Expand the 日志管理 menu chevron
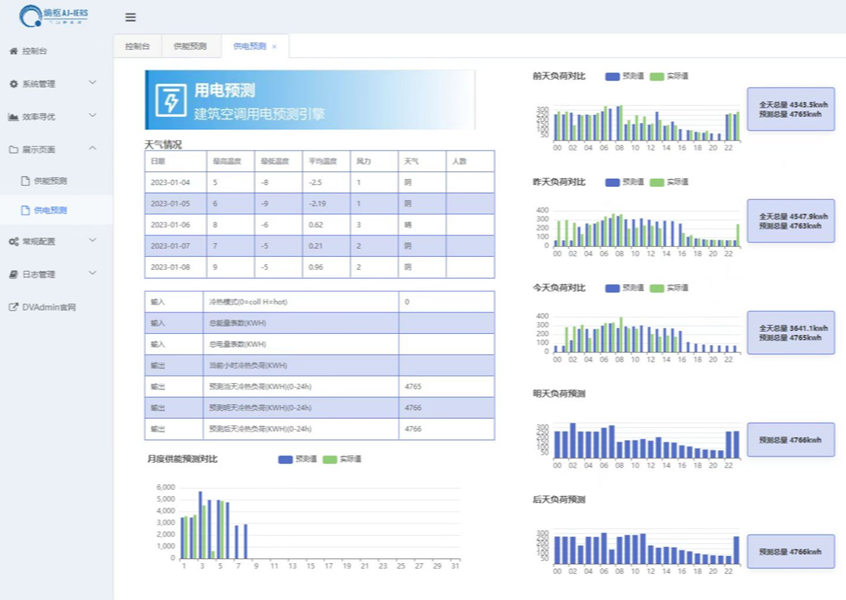Viewport: 846px width, 600px height. coord(92,273)
